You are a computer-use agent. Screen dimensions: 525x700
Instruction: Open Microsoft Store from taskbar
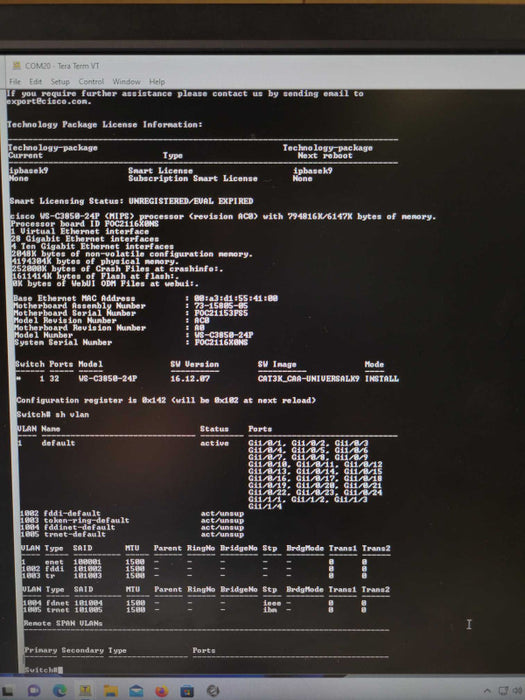click(x=187, y=691)
